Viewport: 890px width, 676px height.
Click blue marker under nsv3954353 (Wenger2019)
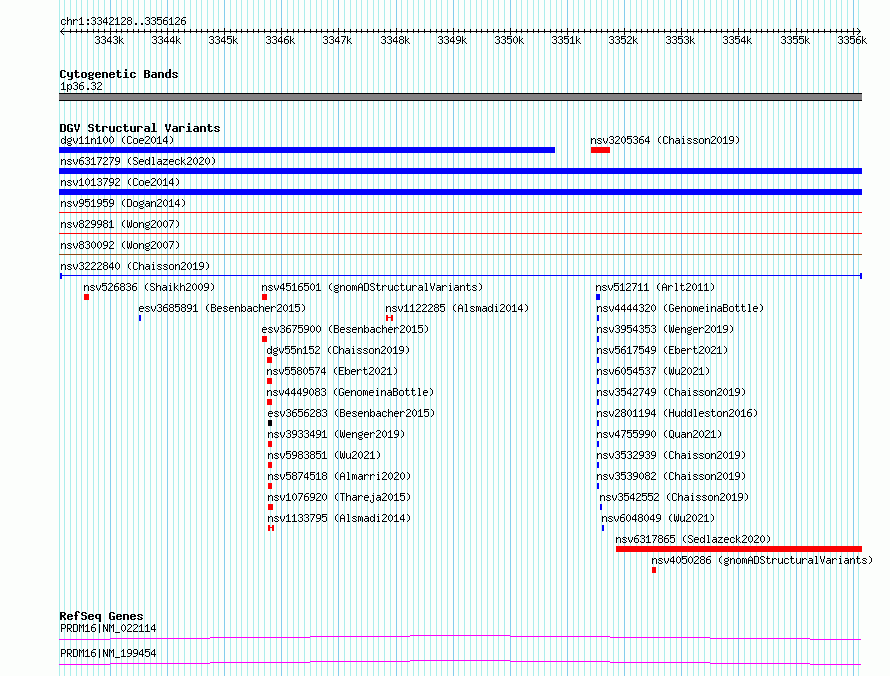point(598,339)
